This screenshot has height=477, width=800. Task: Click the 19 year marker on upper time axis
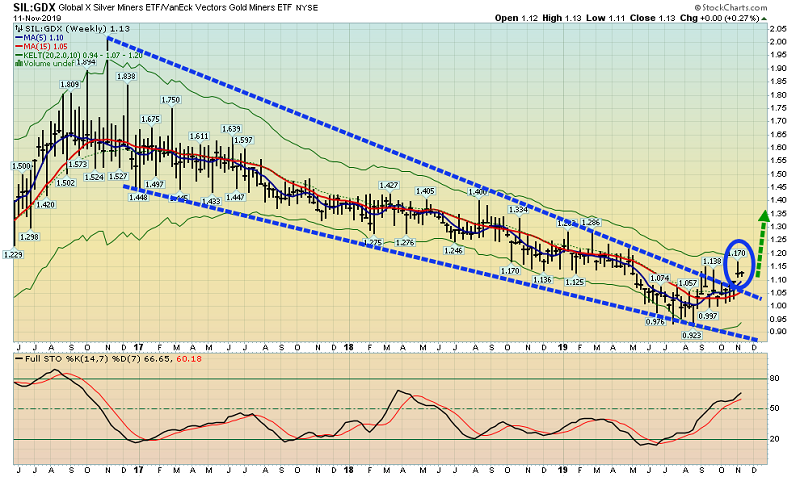(x=562, y=347)
